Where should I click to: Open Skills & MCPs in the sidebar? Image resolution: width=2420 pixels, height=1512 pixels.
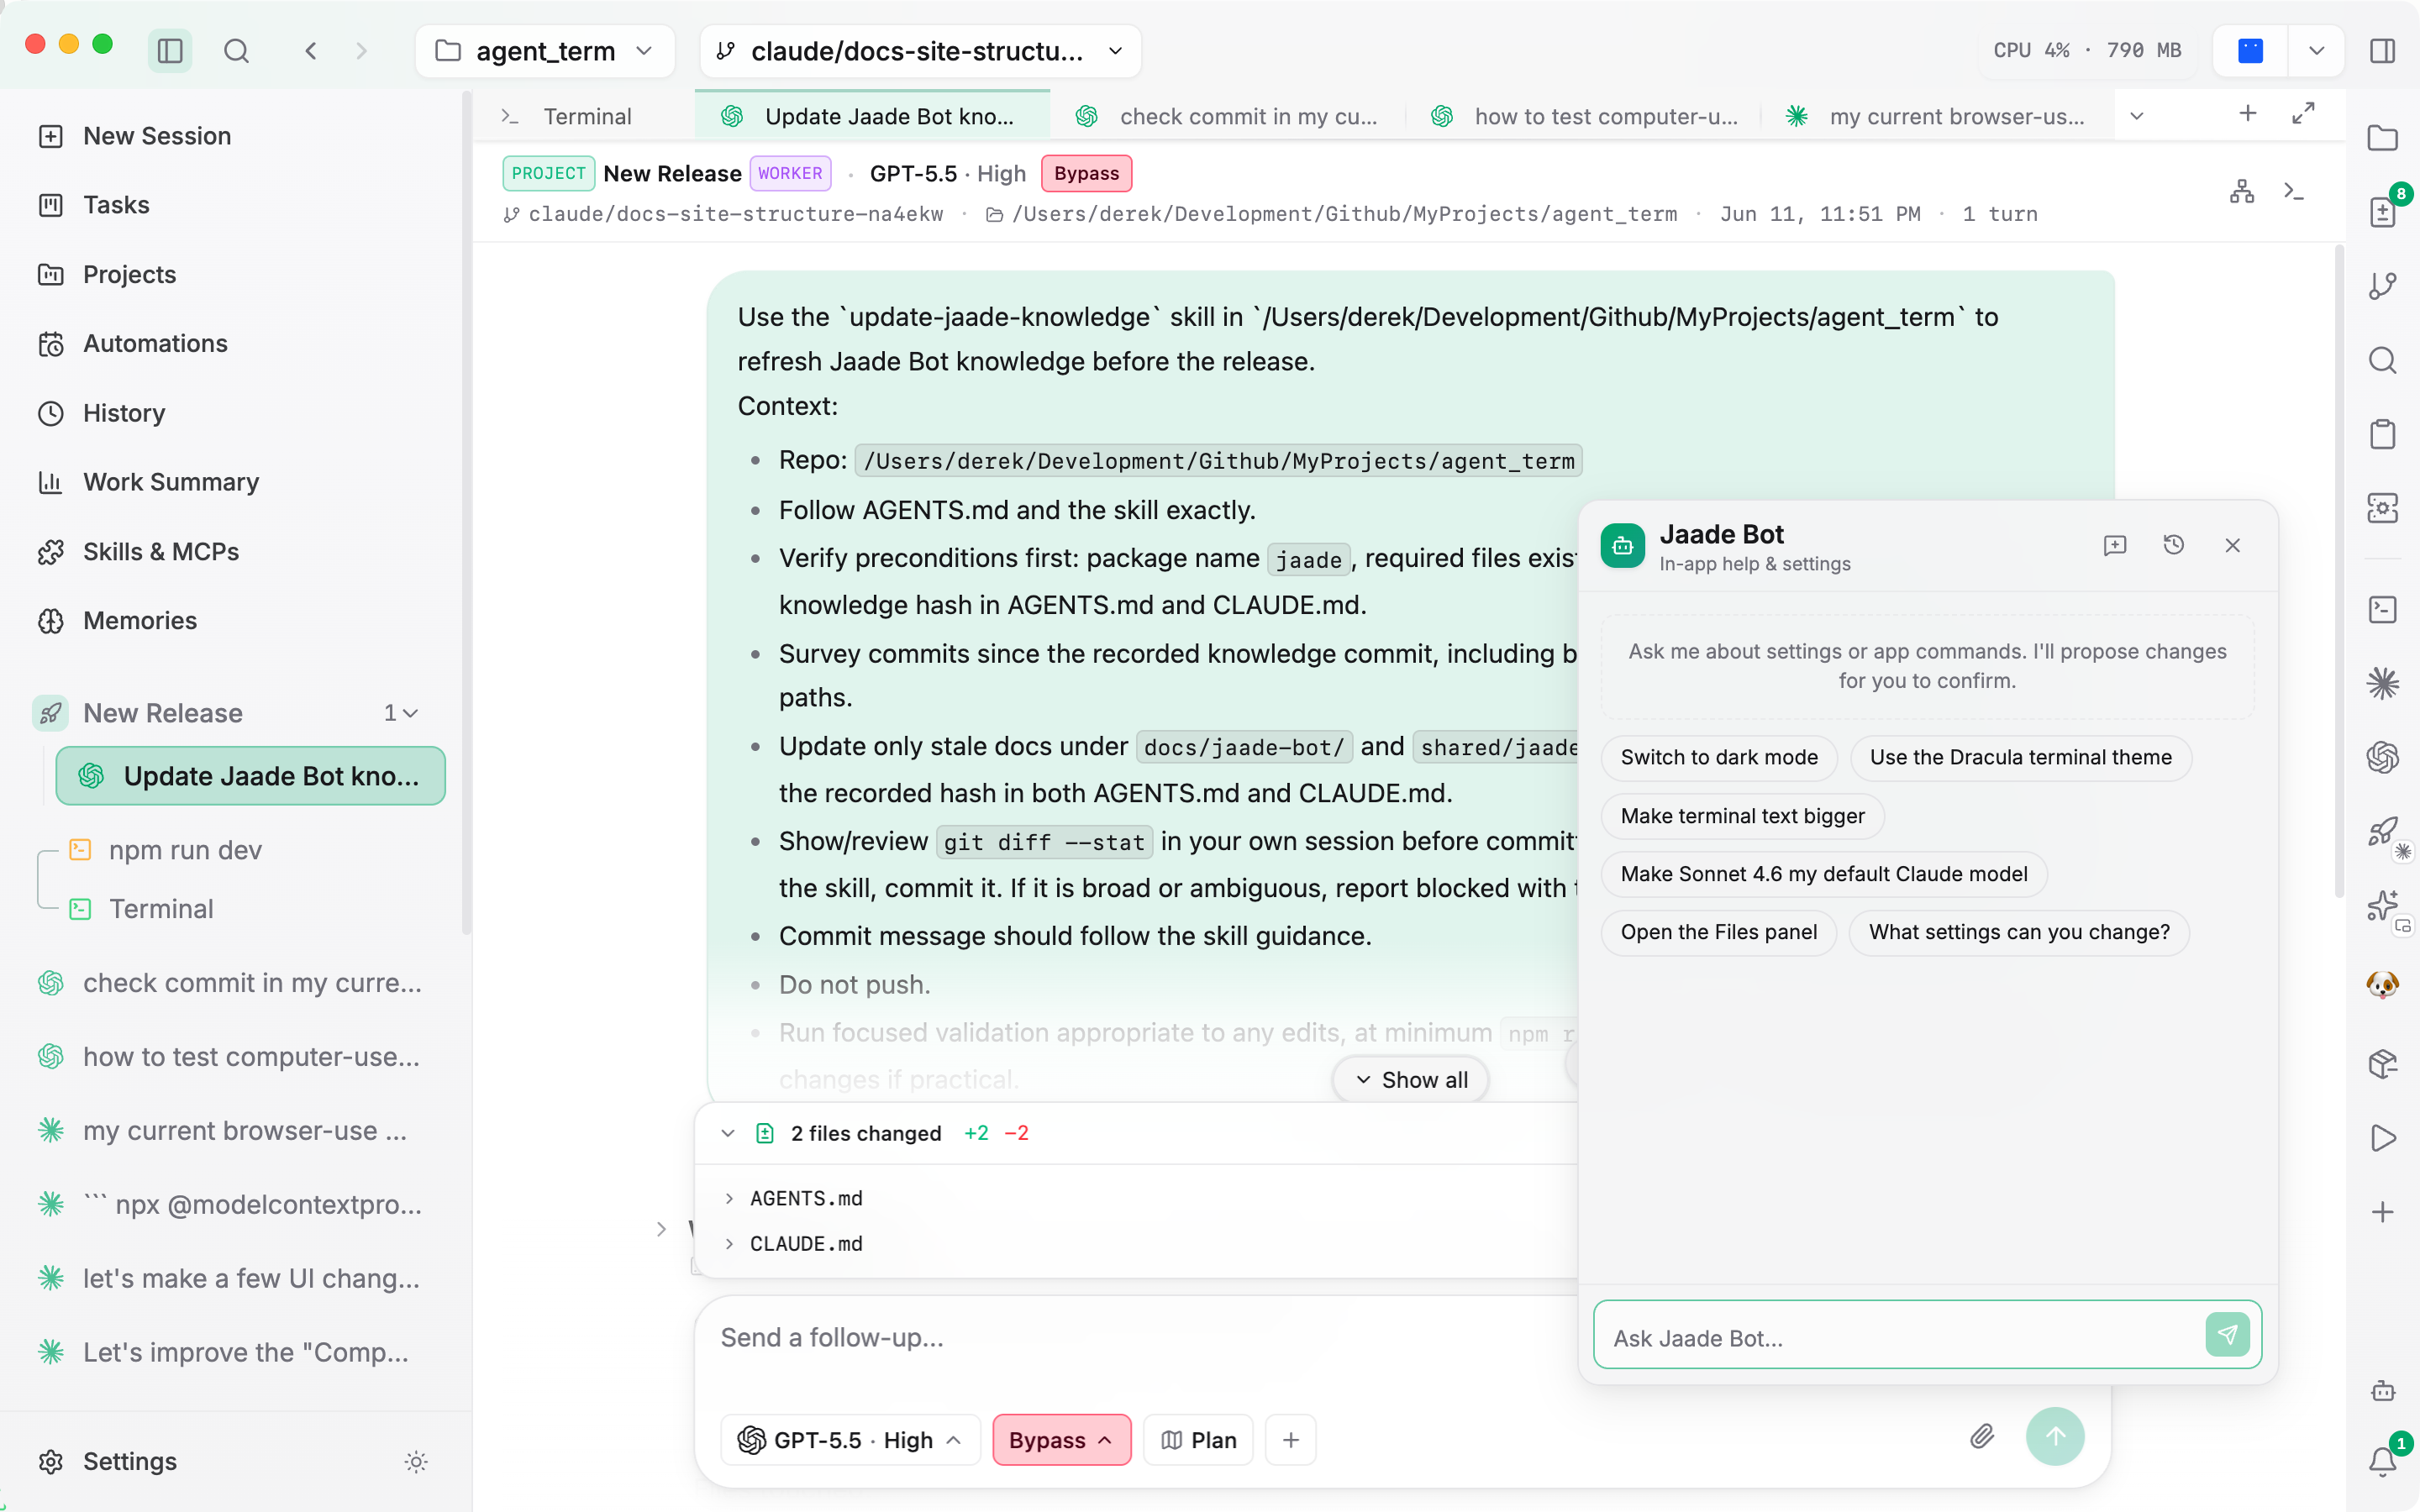(x=236, y=551)
